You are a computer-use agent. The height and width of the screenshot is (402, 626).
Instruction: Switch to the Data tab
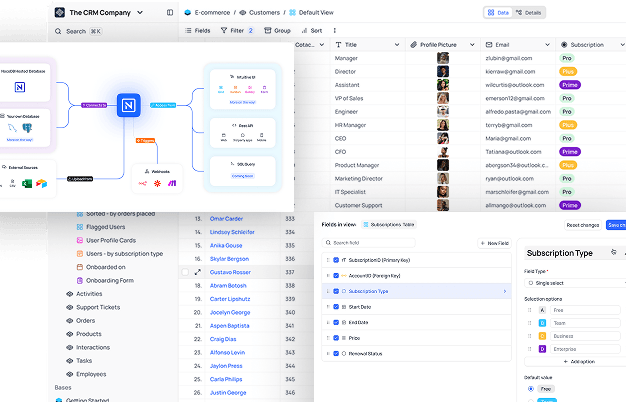[x=498, y=13]
